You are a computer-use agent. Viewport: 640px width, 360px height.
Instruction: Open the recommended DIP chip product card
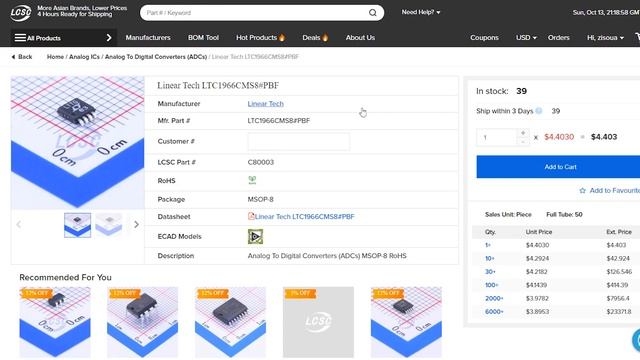[142, 322]
